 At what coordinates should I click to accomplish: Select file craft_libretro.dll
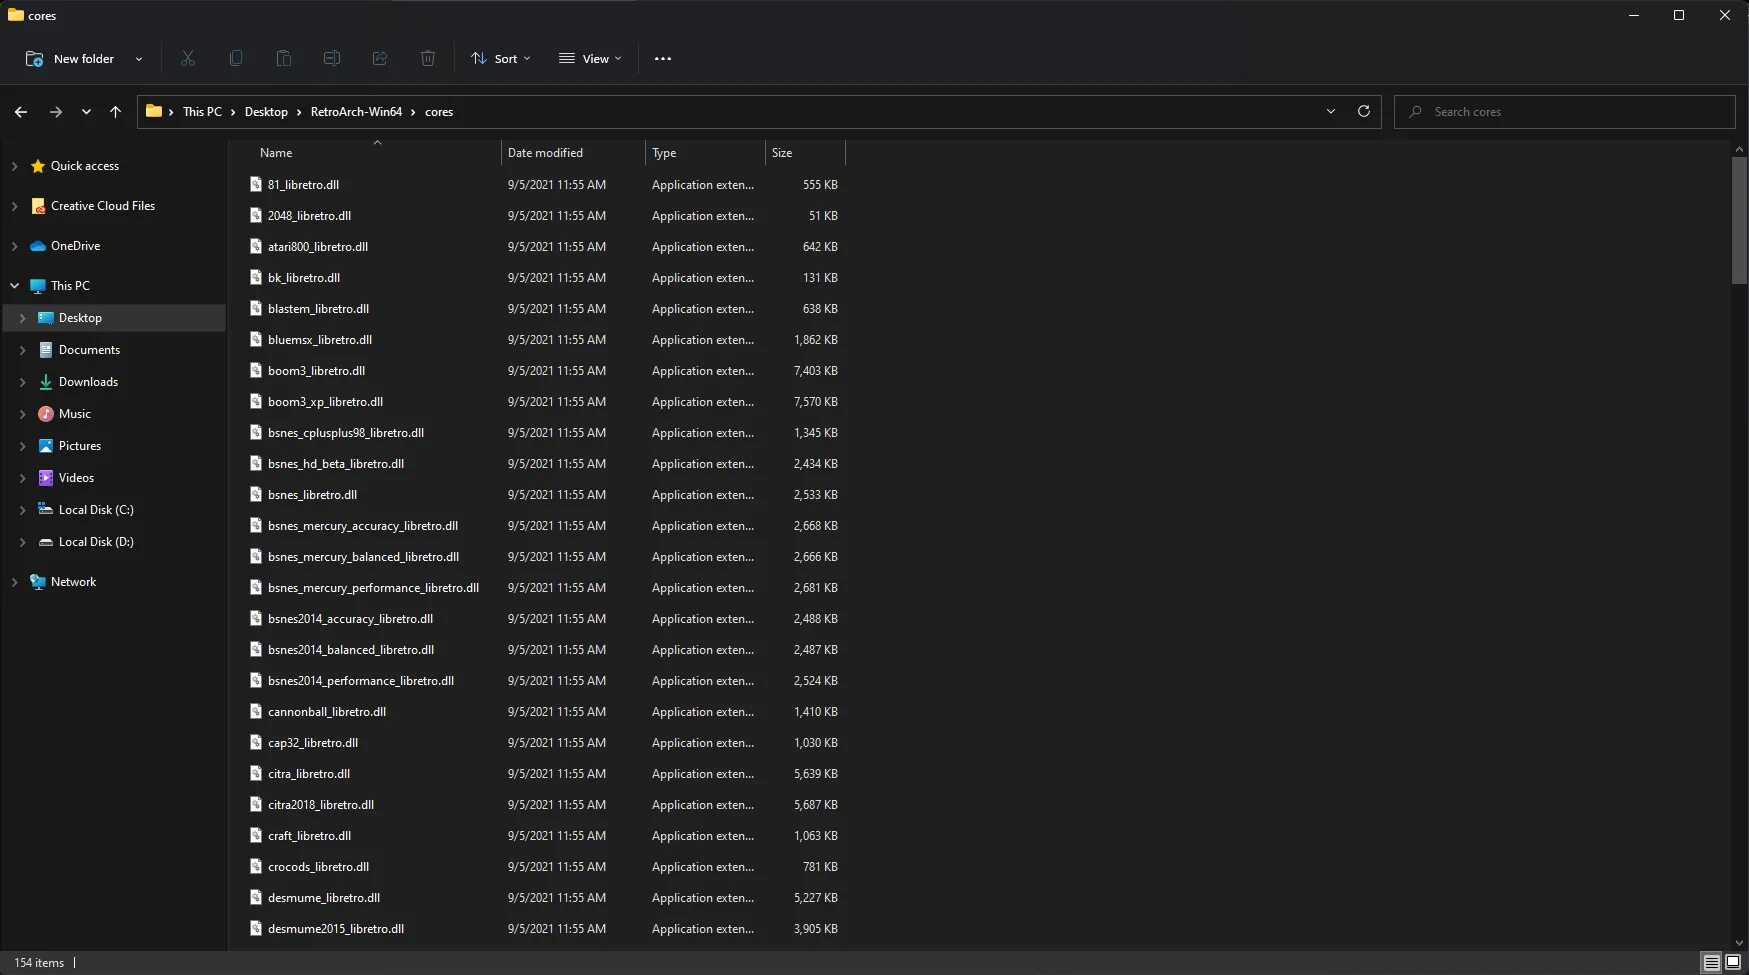[x=309, y=836]
